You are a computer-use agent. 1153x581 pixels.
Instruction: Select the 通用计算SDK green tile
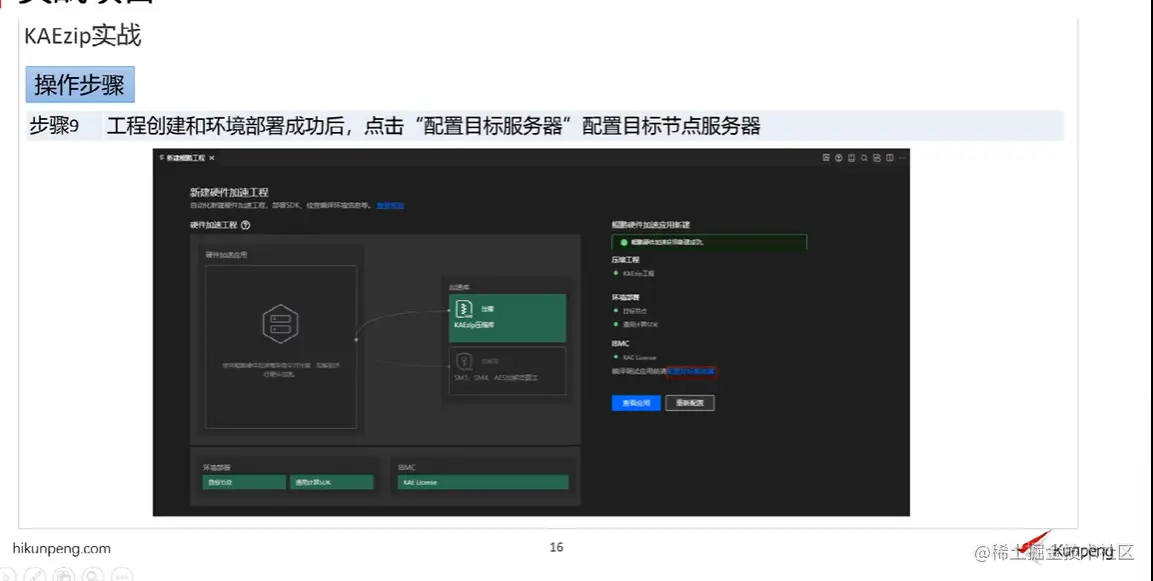(332, 482)
